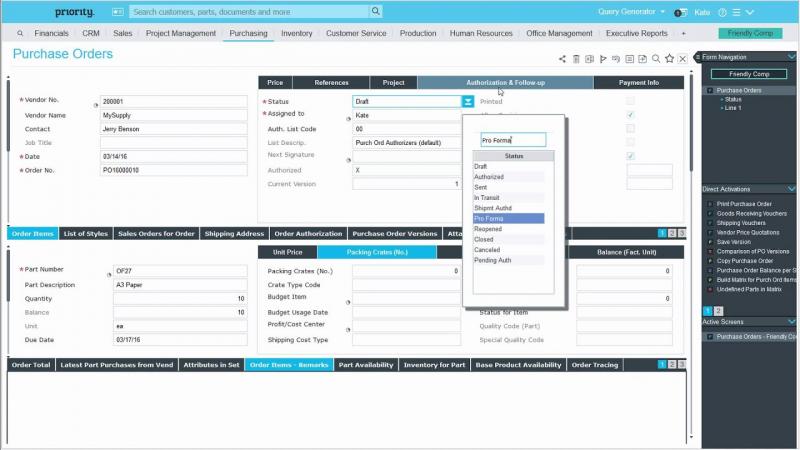The image size is (800, 450).
Task: Click the lookup icon beside Part Number field
Action: [109, 274]
